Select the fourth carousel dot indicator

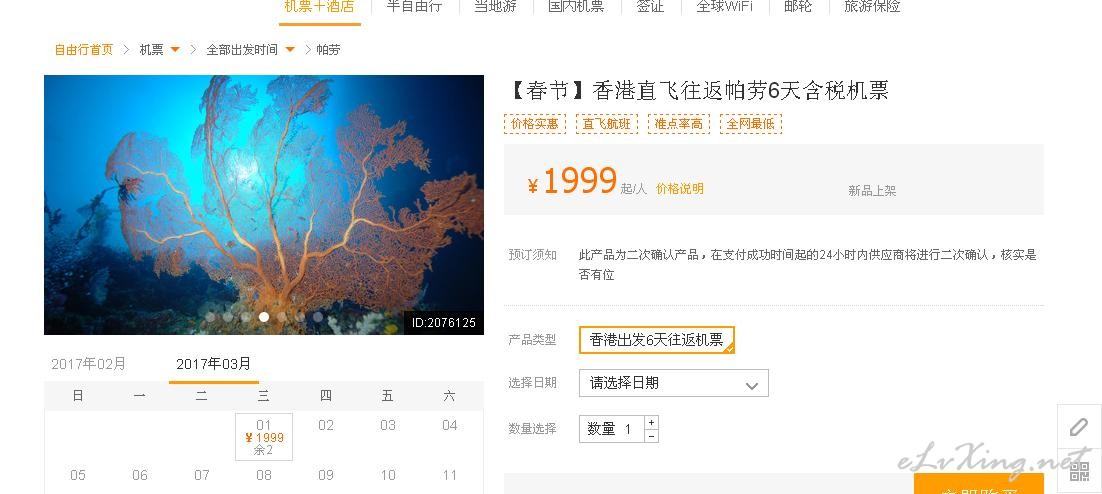264,317
